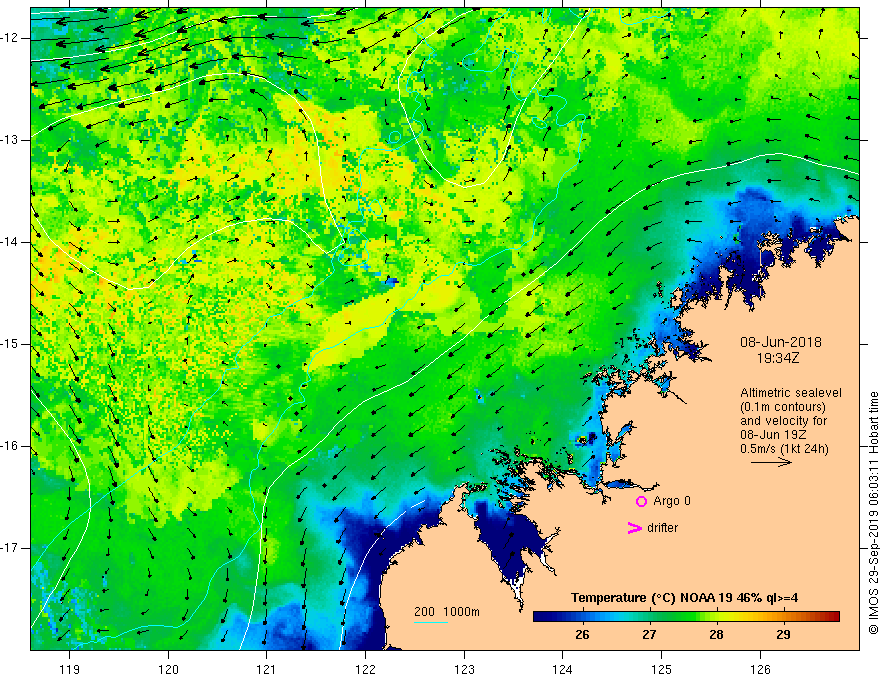Click the '(0.1m contours)' caption line

coord(783,407)
